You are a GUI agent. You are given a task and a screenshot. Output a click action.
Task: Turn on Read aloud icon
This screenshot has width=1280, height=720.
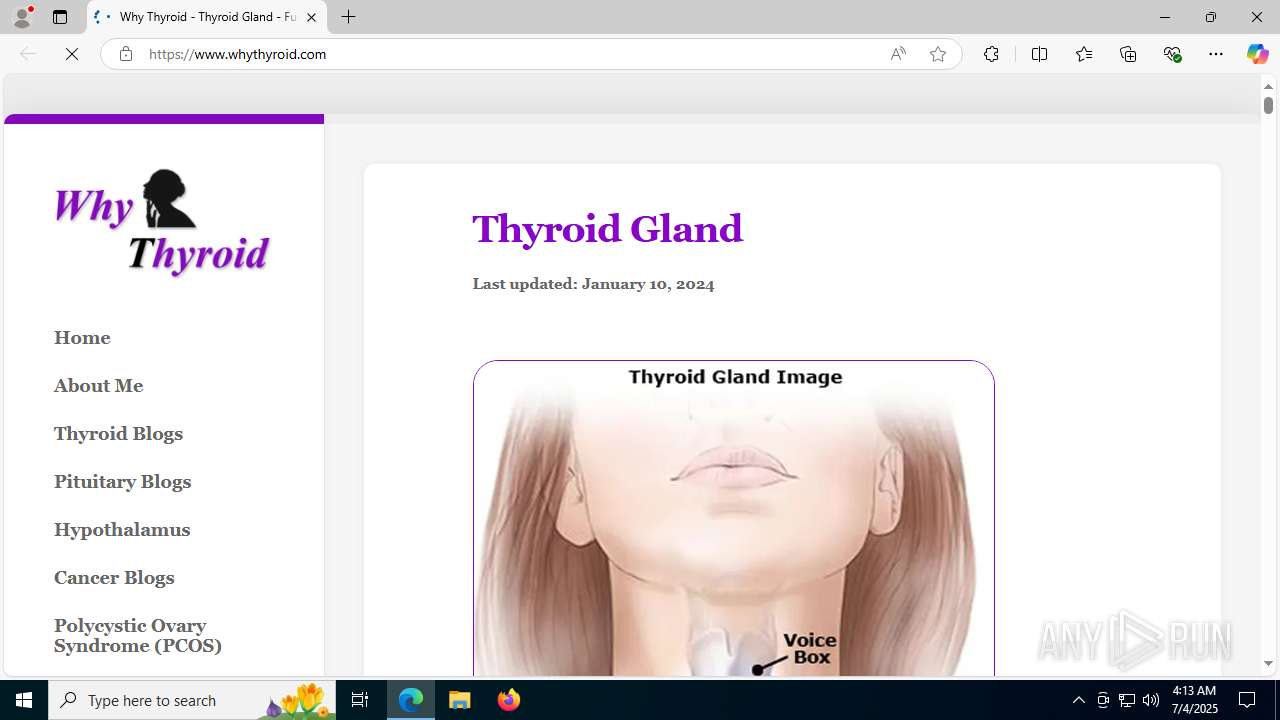tap(898, 54)
